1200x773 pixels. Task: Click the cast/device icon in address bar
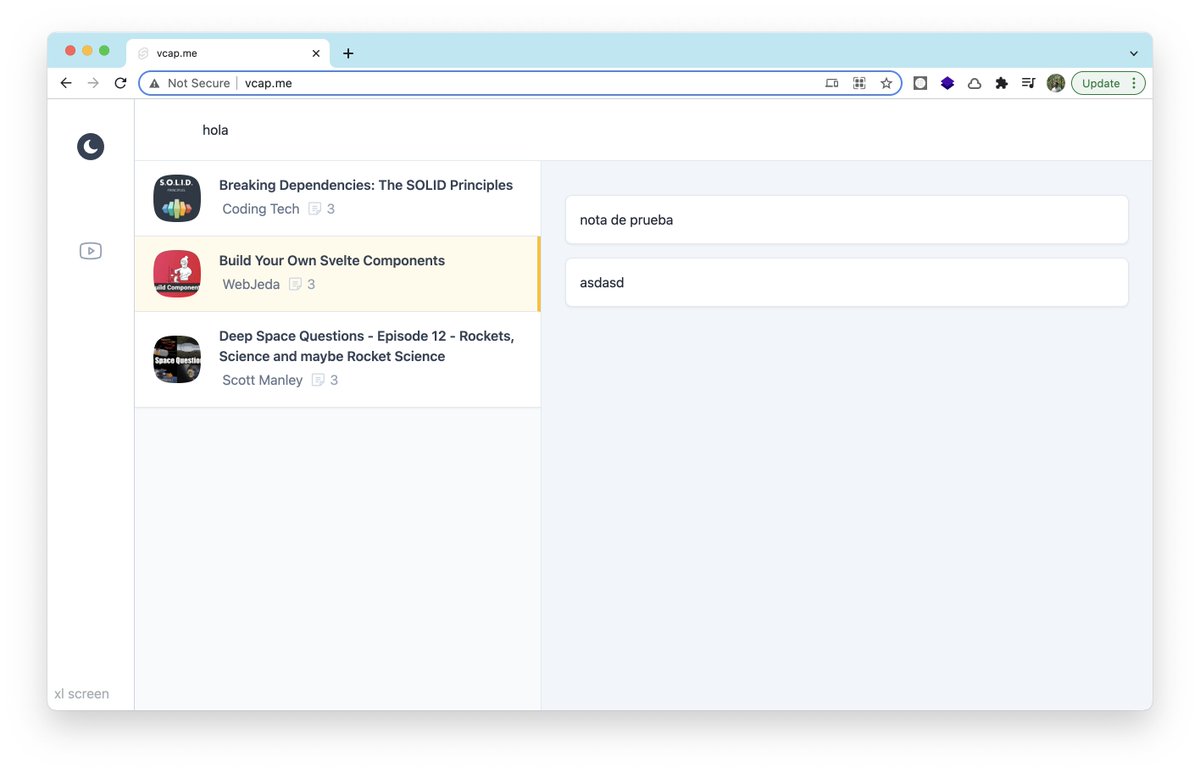[x=832, y=83]
